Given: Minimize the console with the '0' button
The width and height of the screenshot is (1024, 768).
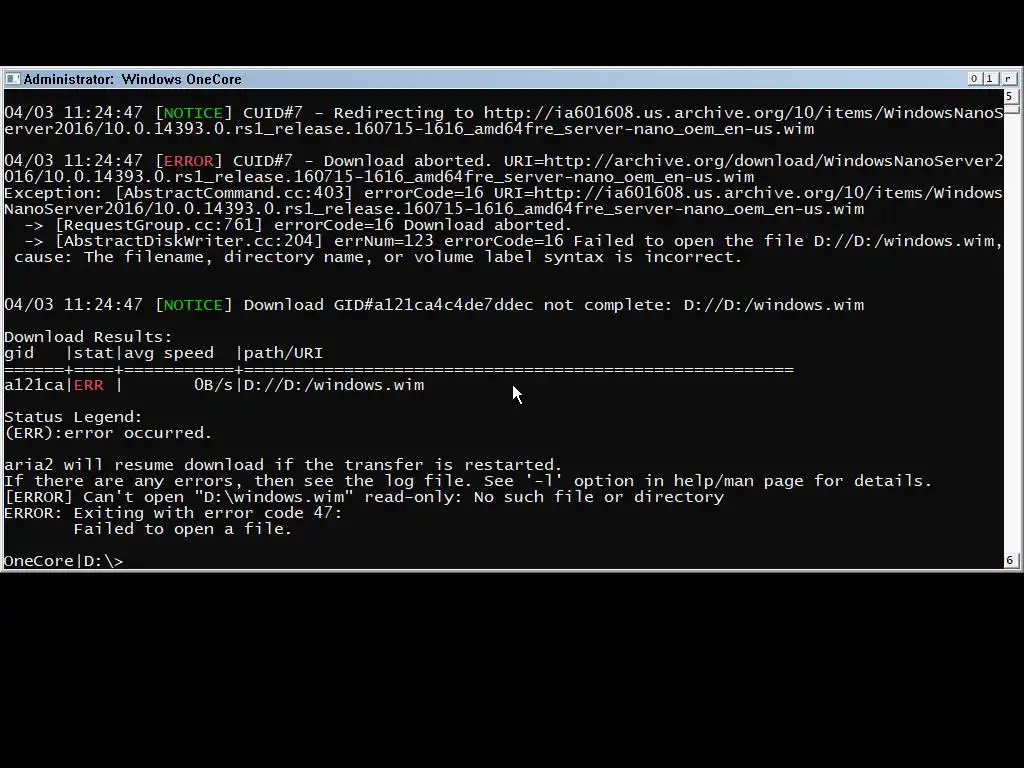Looking at the screenshot, I should pos(974,78).
